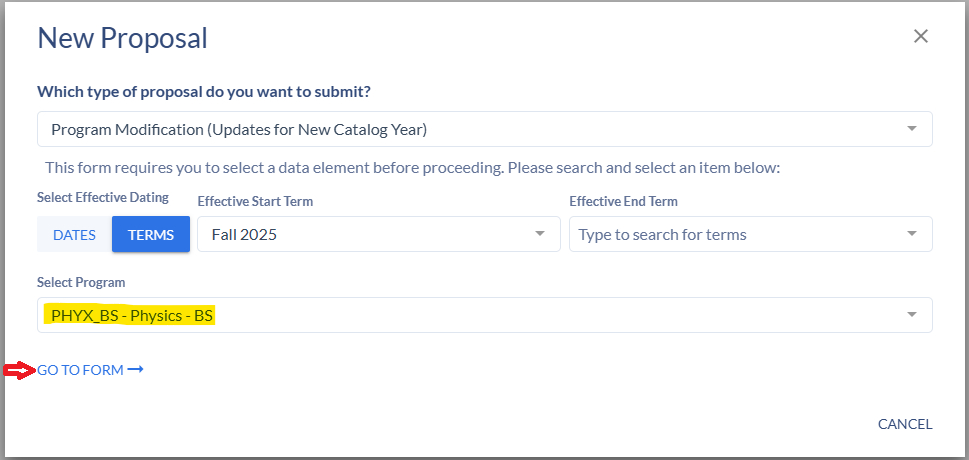The height and width of the screenshot is (460, 969).
Task: Click the highlighted PHYX_BS - Physics - BS program
Action: tap(132, 315)
